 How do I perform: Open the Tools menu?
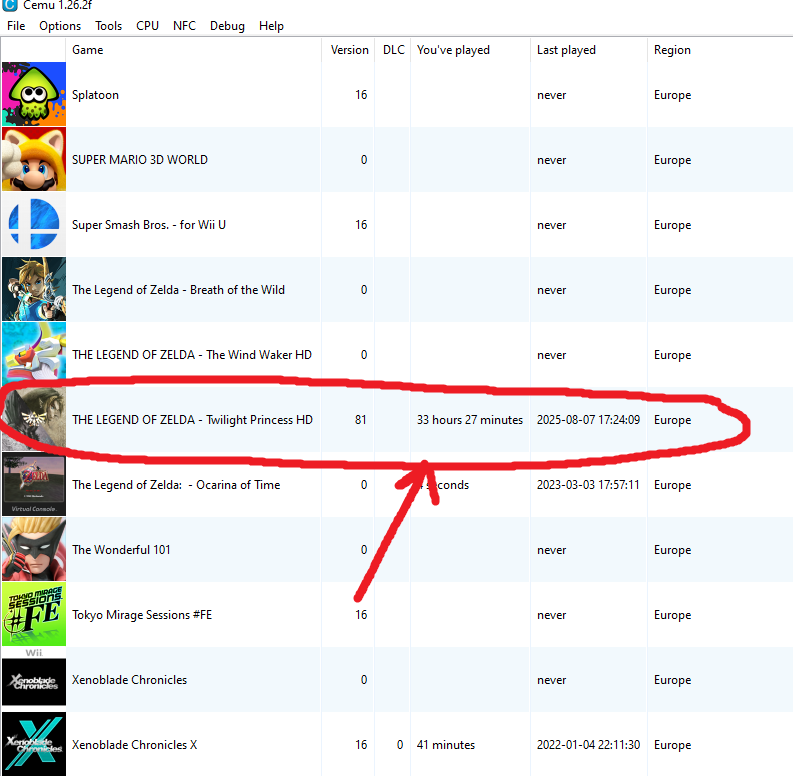(x=108, y=26)
